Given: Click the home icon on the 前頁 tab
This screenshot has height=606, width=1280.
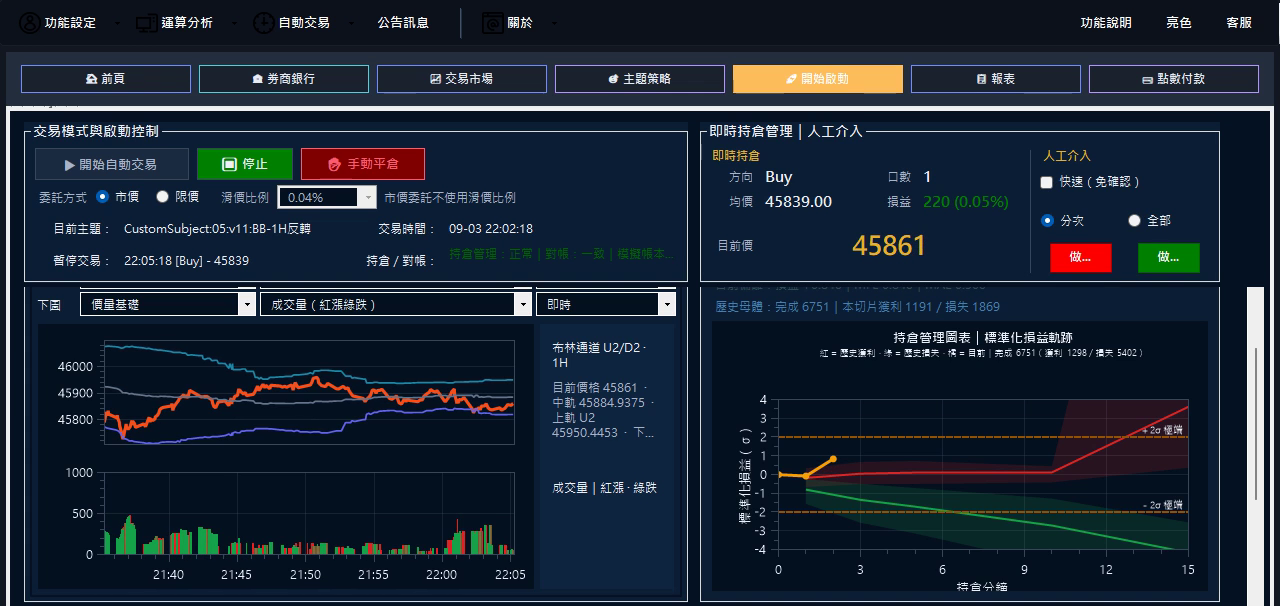Looking at the screenshot, I should pos(91,79).
